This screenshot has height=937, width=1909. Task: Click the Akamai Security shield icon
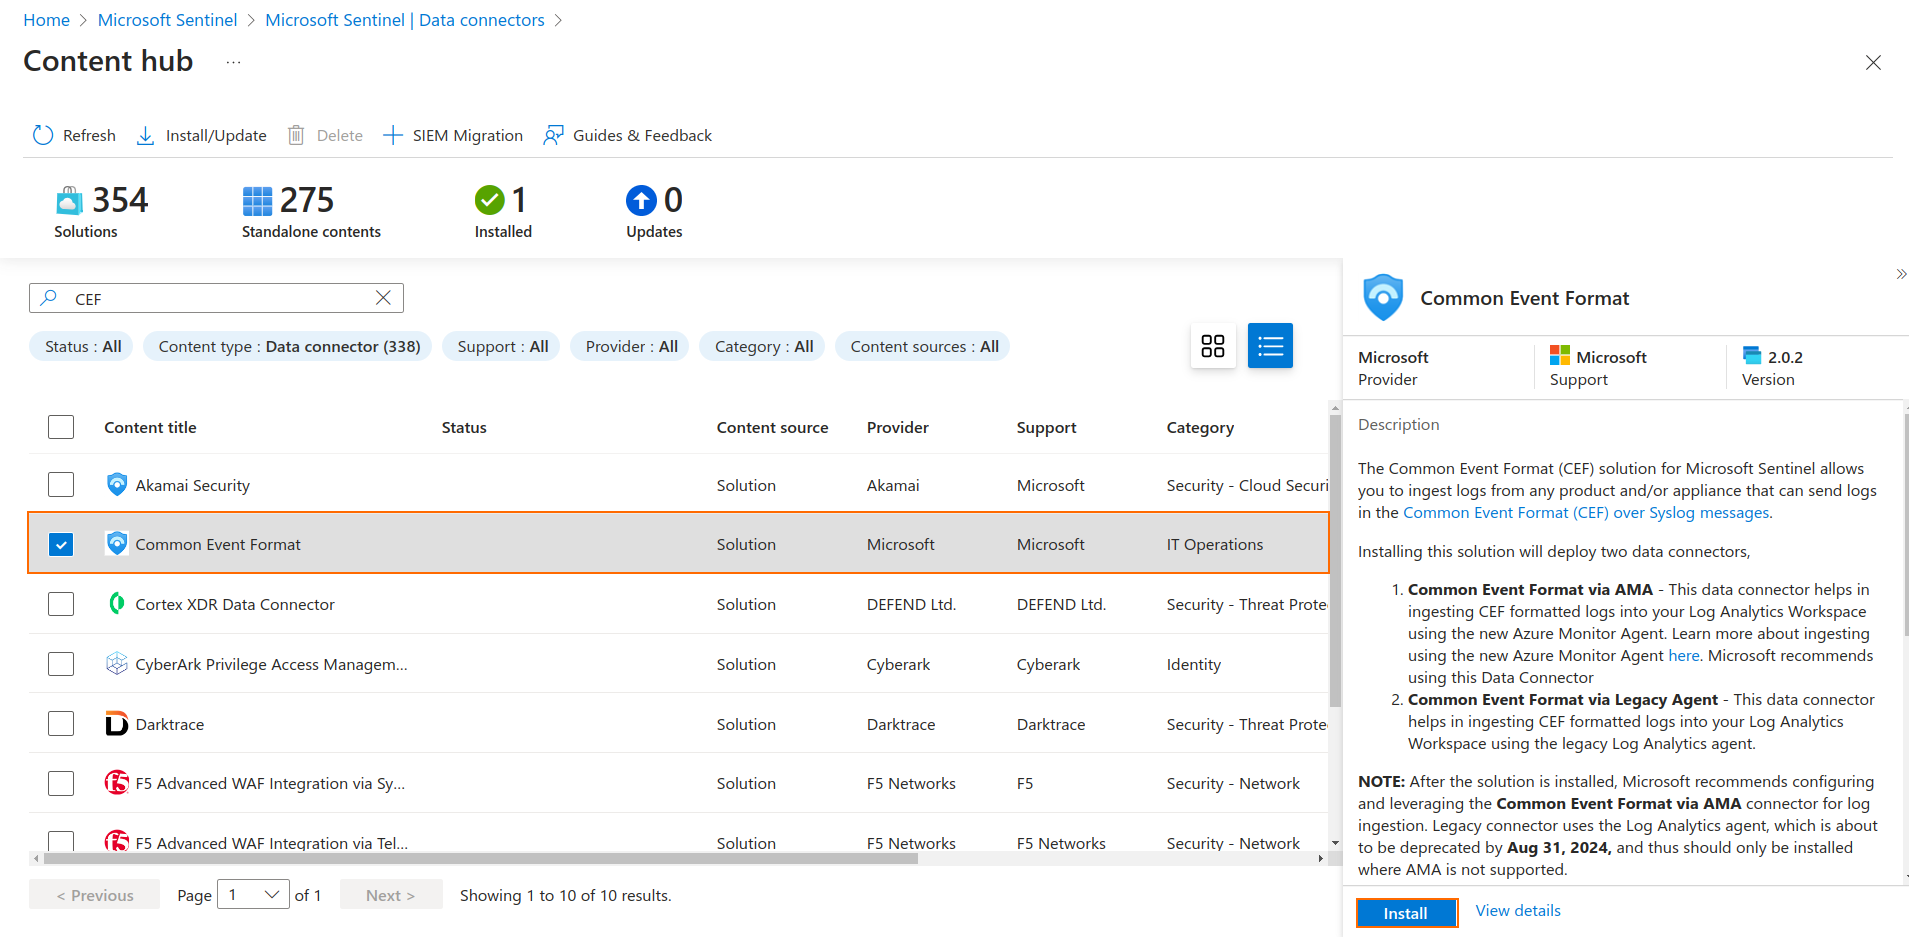tap(117, 484)
